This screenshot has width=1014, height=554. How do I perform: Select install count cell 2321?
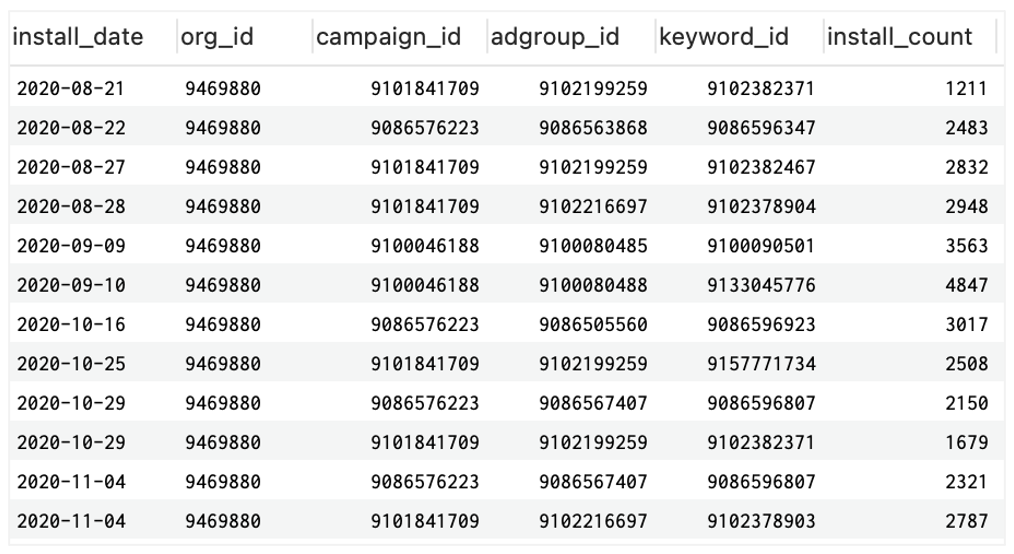coord(966,482)
